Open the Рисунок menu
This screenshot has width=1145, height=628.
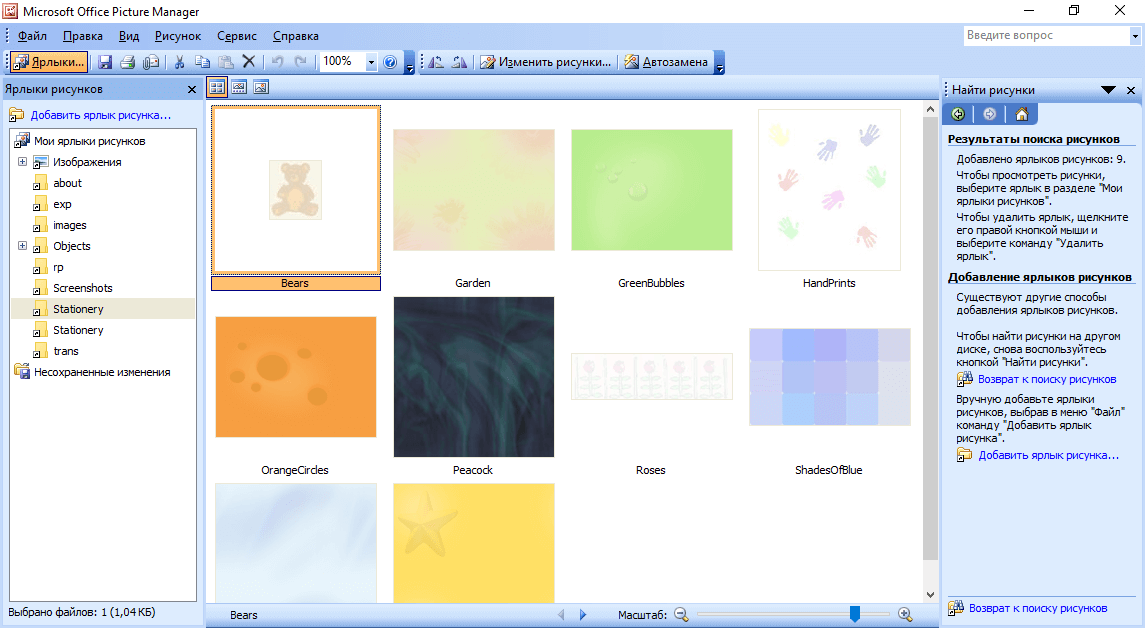178,36
